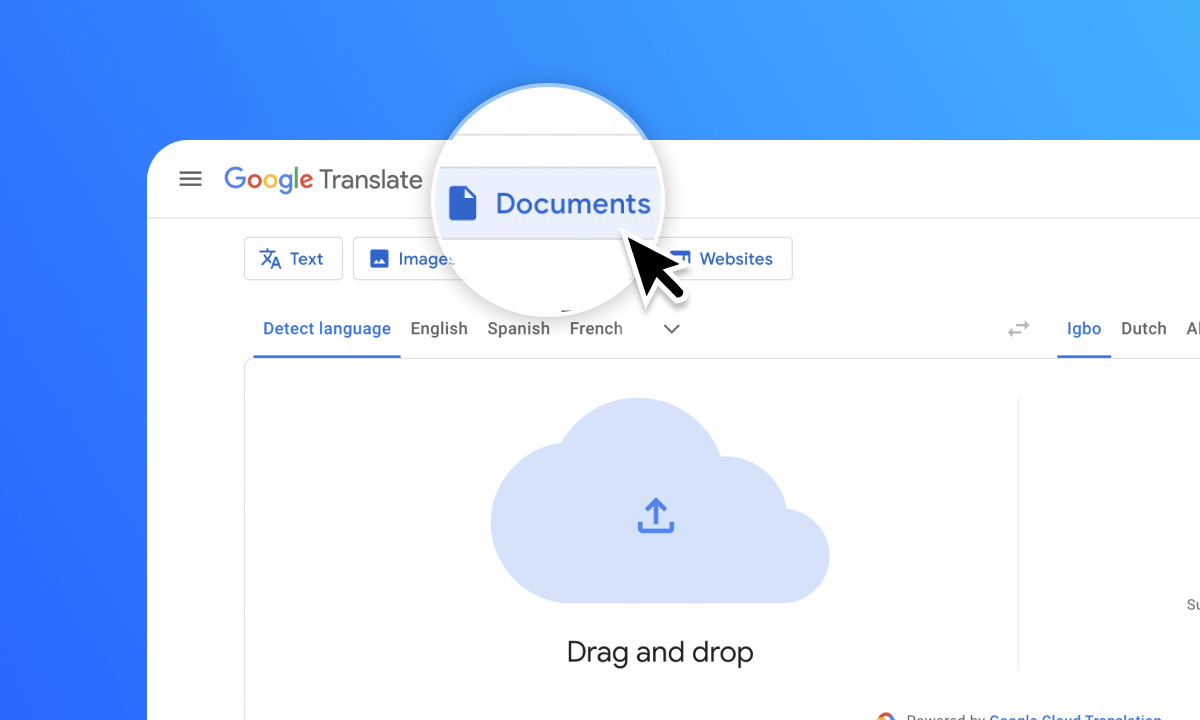Click the upload arrow icon in cloud
The image size is (1200, 720).
tap(655, 516)
